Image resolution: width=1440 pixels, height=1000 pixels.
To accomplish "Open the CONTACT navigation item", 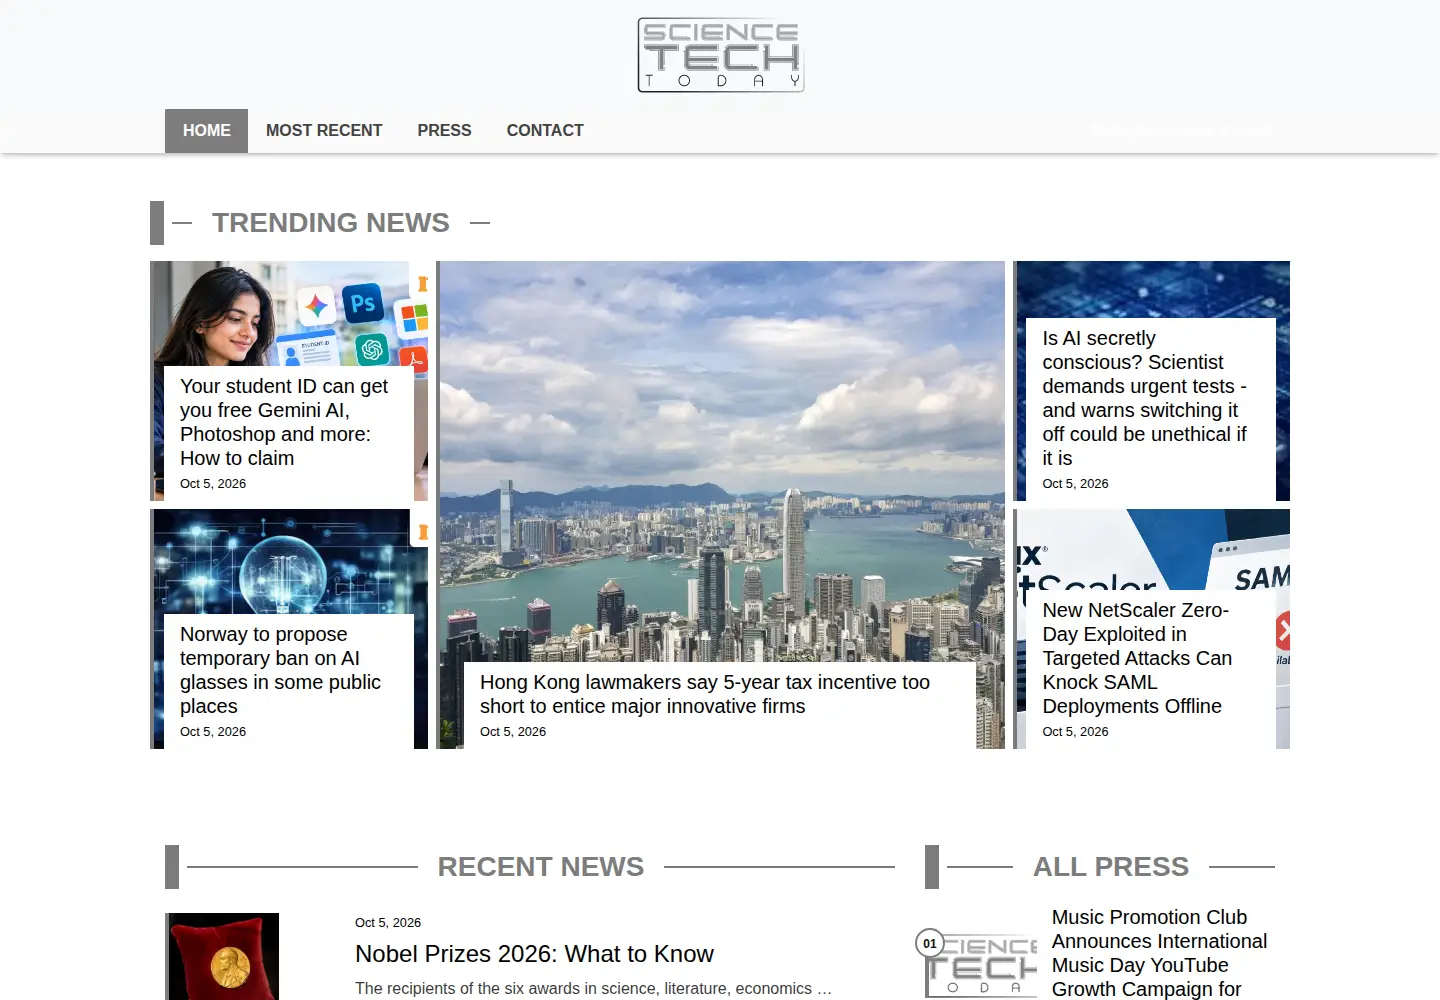I will pyautogui.click(x=545, y=131).
